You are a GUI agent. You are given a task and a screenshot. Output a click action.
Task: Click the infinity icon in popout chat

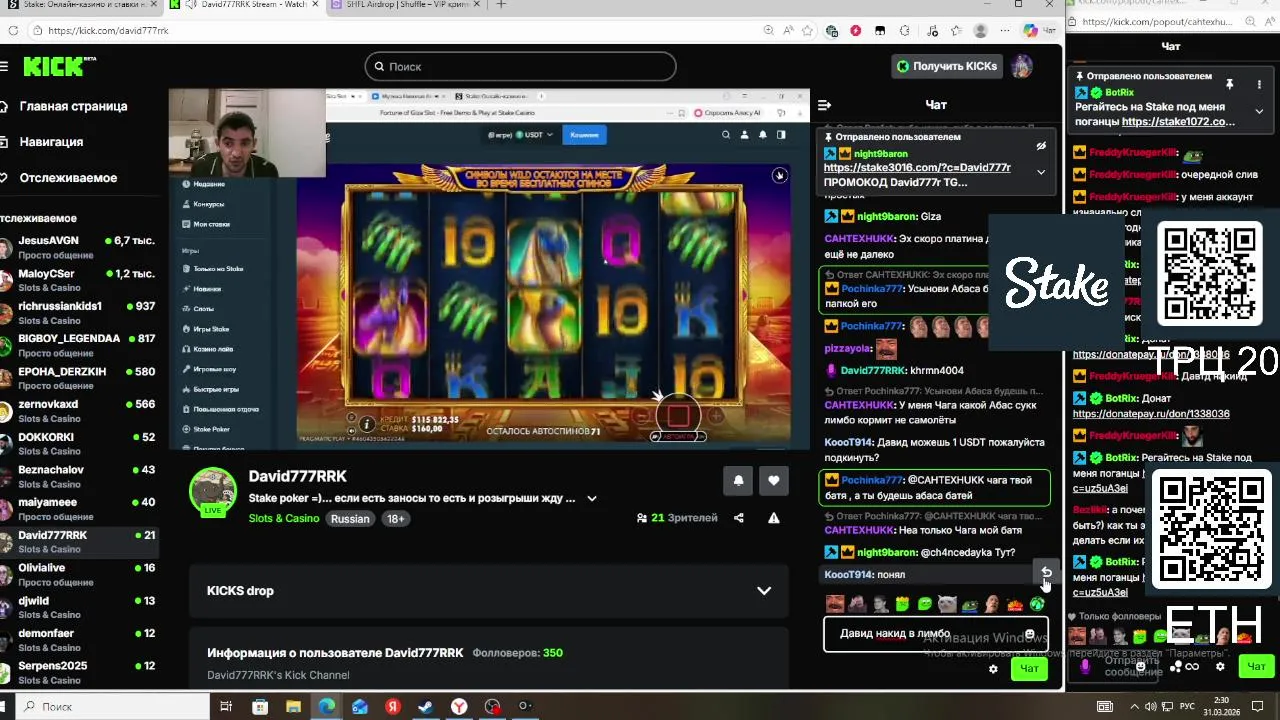tap(1192, 667)
